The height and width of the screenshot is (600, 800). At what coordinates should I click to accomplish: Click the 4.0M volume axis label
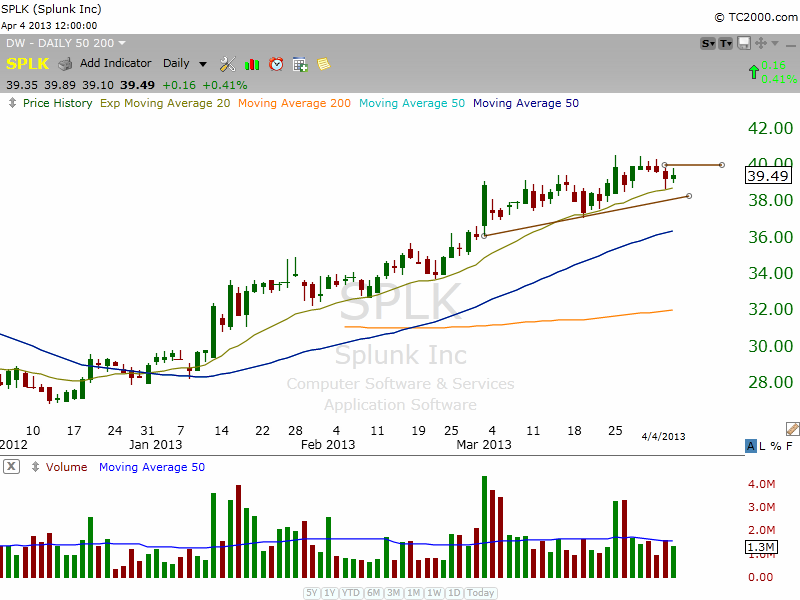[x=761, y=484]
